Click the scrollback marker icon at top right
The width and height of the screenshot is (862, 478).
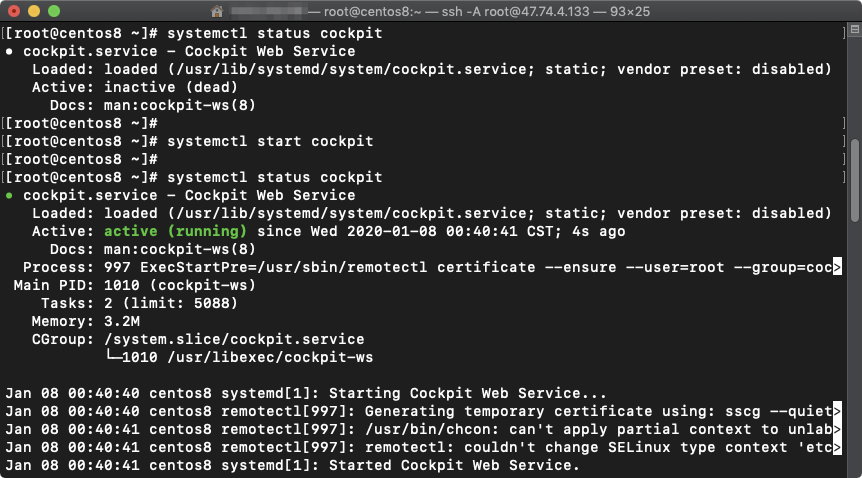(x=855, y=29)
